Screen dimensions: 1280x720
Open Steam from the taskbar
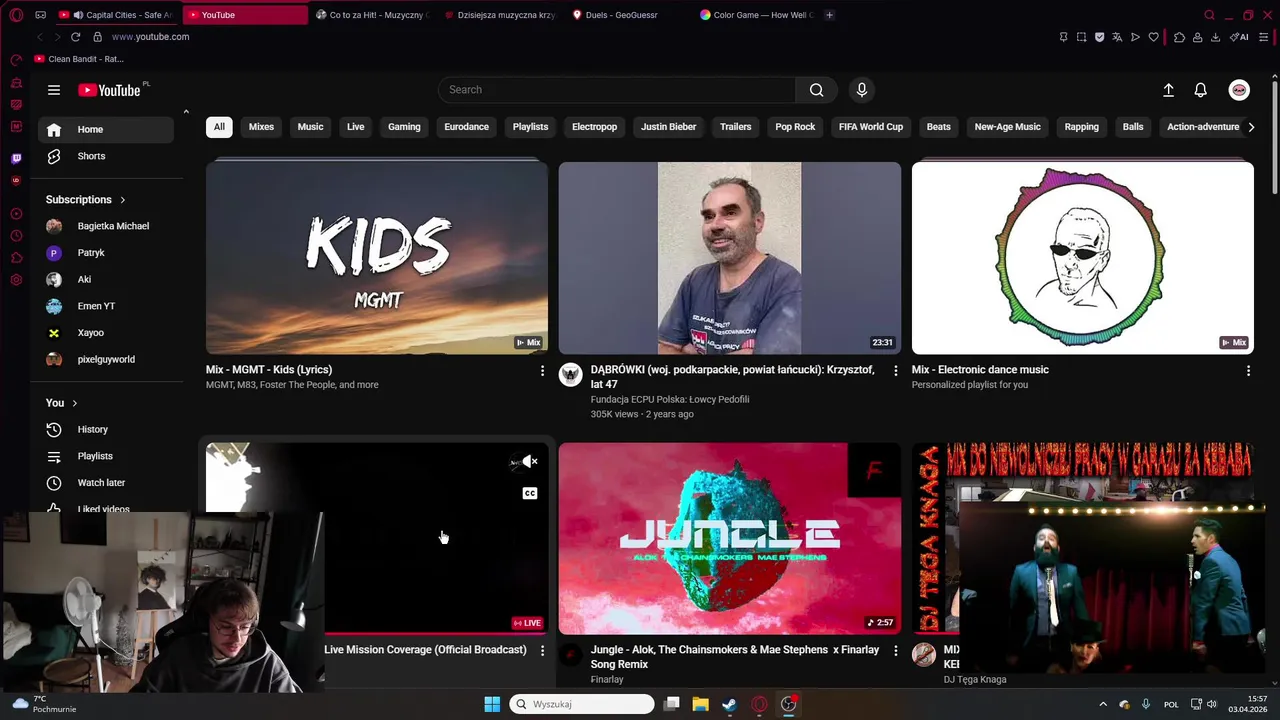(x=730, y=704)
